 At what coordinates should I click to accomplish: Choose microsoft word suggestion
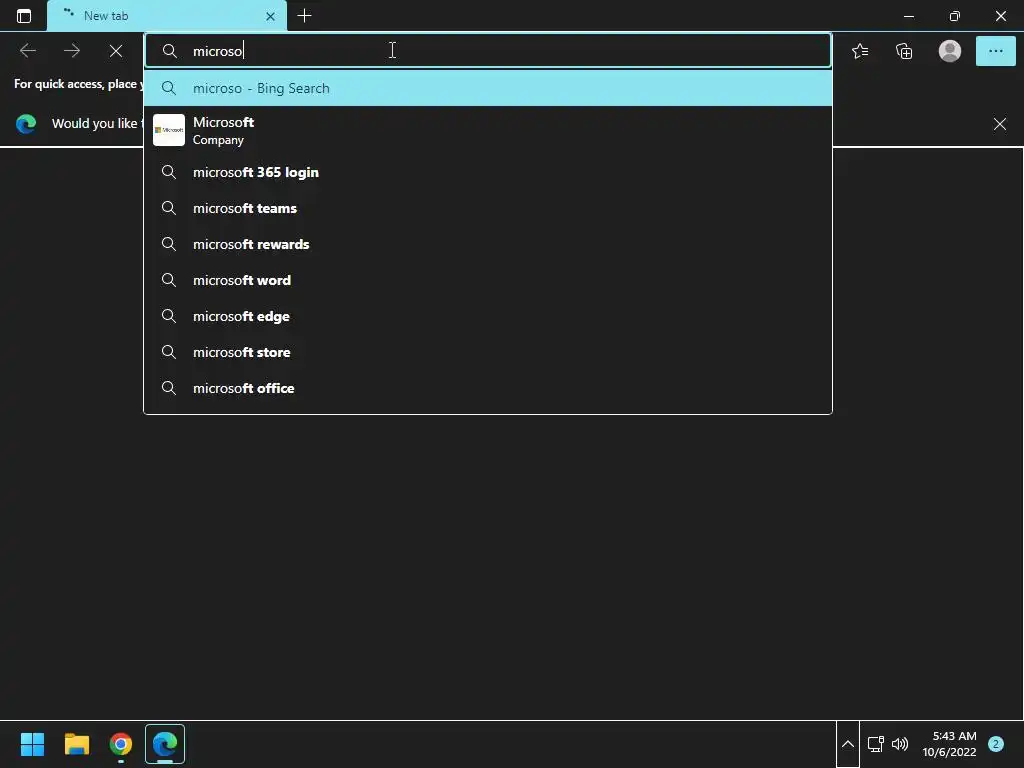[x=488, y=280]
